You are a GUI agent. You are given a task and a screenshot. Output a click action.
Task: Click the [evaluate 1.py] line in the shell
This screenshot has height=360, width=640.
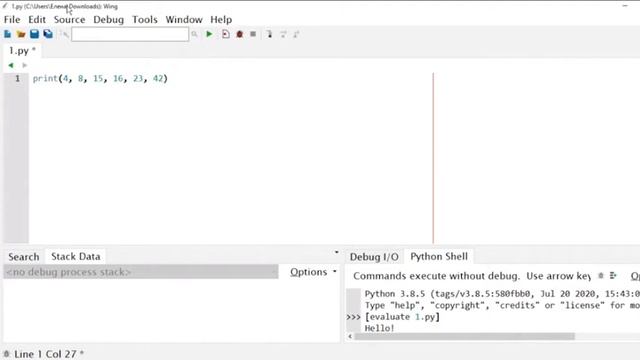[x=402, y=317]
